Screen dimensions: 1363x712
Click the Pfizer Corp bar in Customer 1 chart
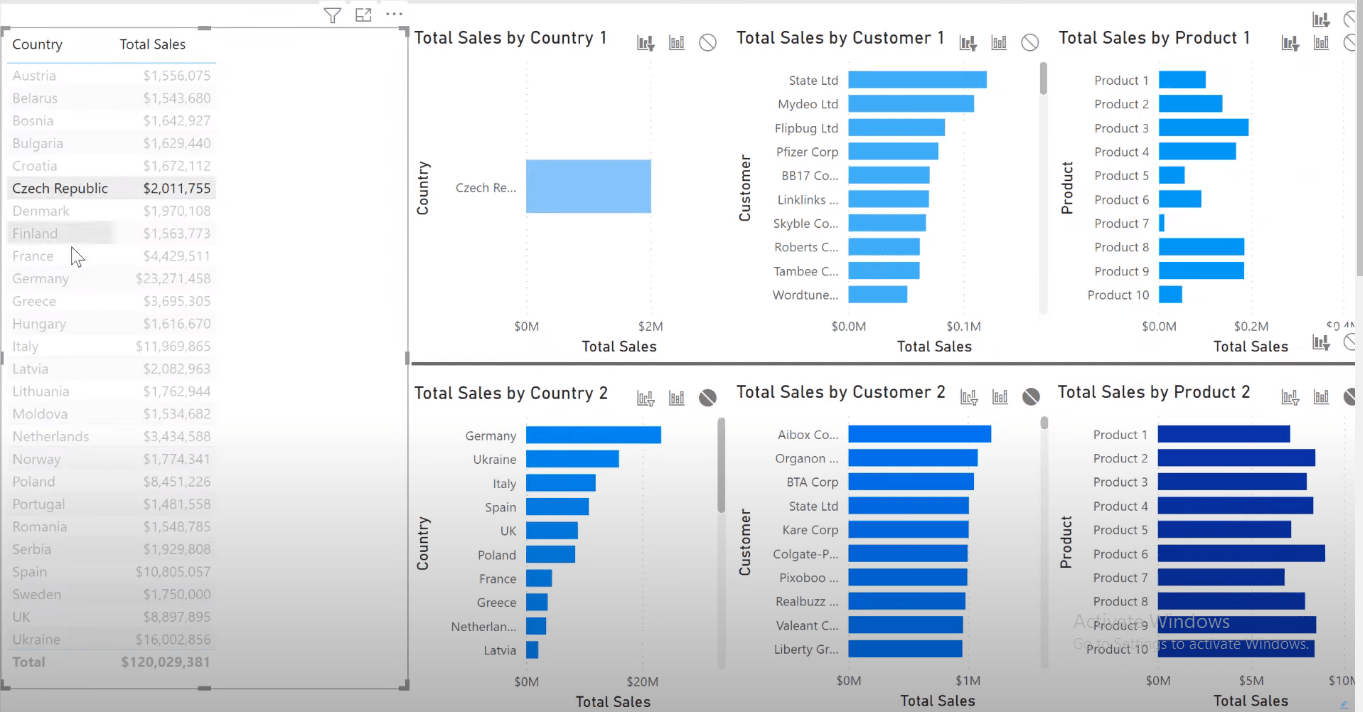coord(893,151)
